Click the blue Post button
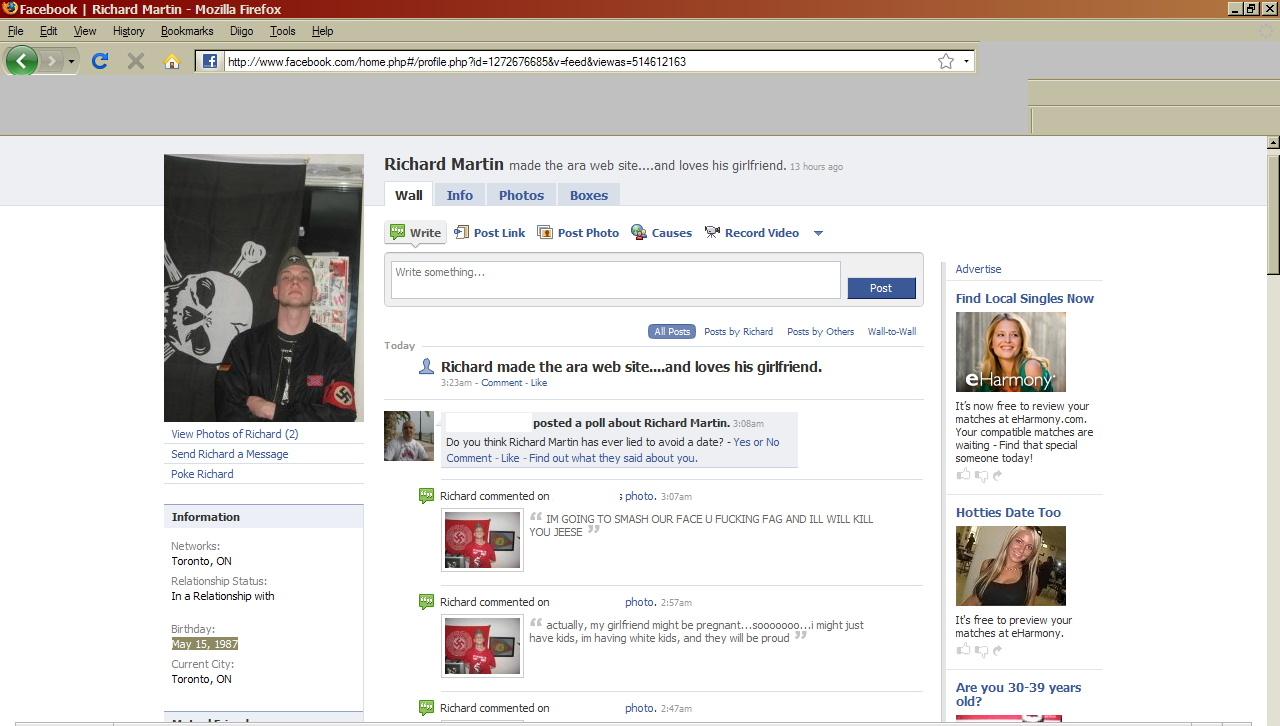The image size is (1280, 726). (881, 288)
